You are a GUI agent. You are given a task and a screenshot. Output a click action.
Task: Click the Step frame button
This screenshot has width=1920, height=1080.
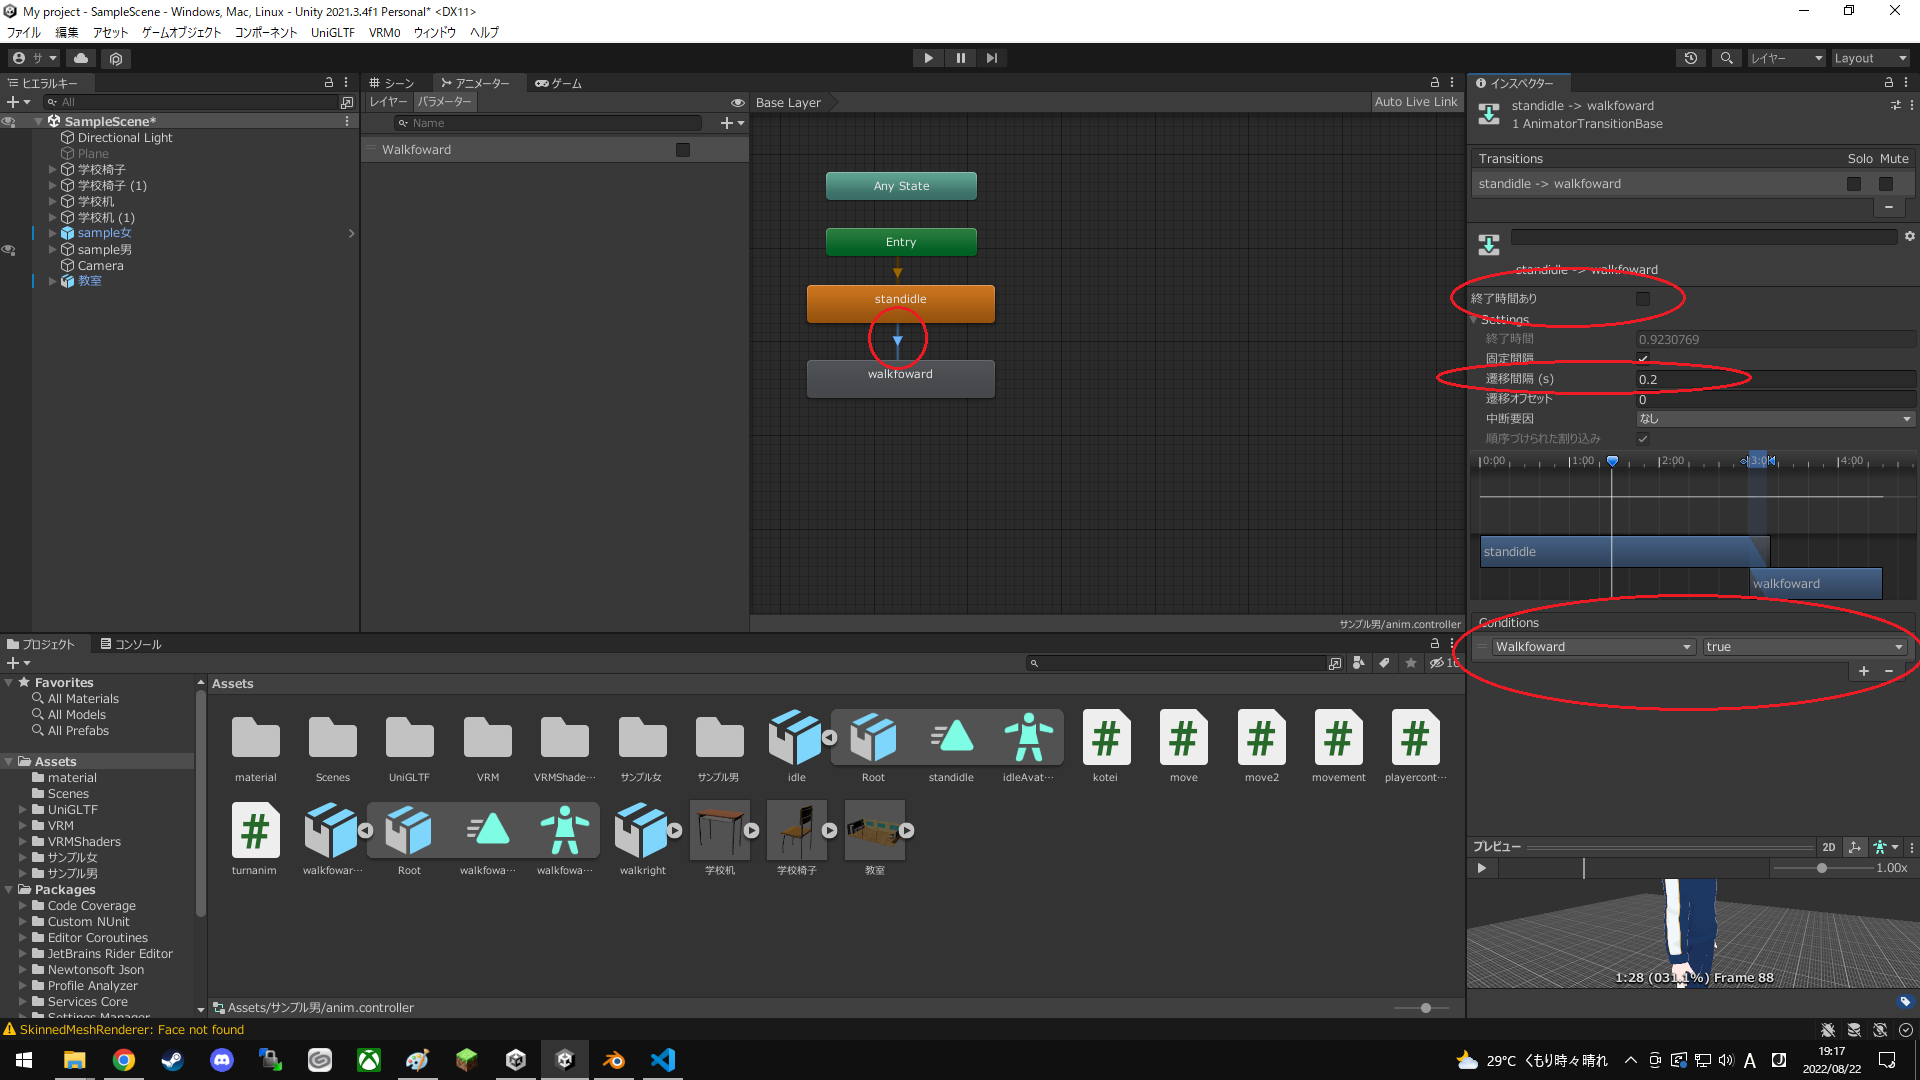pyautogui.click(x=991, y=58)
